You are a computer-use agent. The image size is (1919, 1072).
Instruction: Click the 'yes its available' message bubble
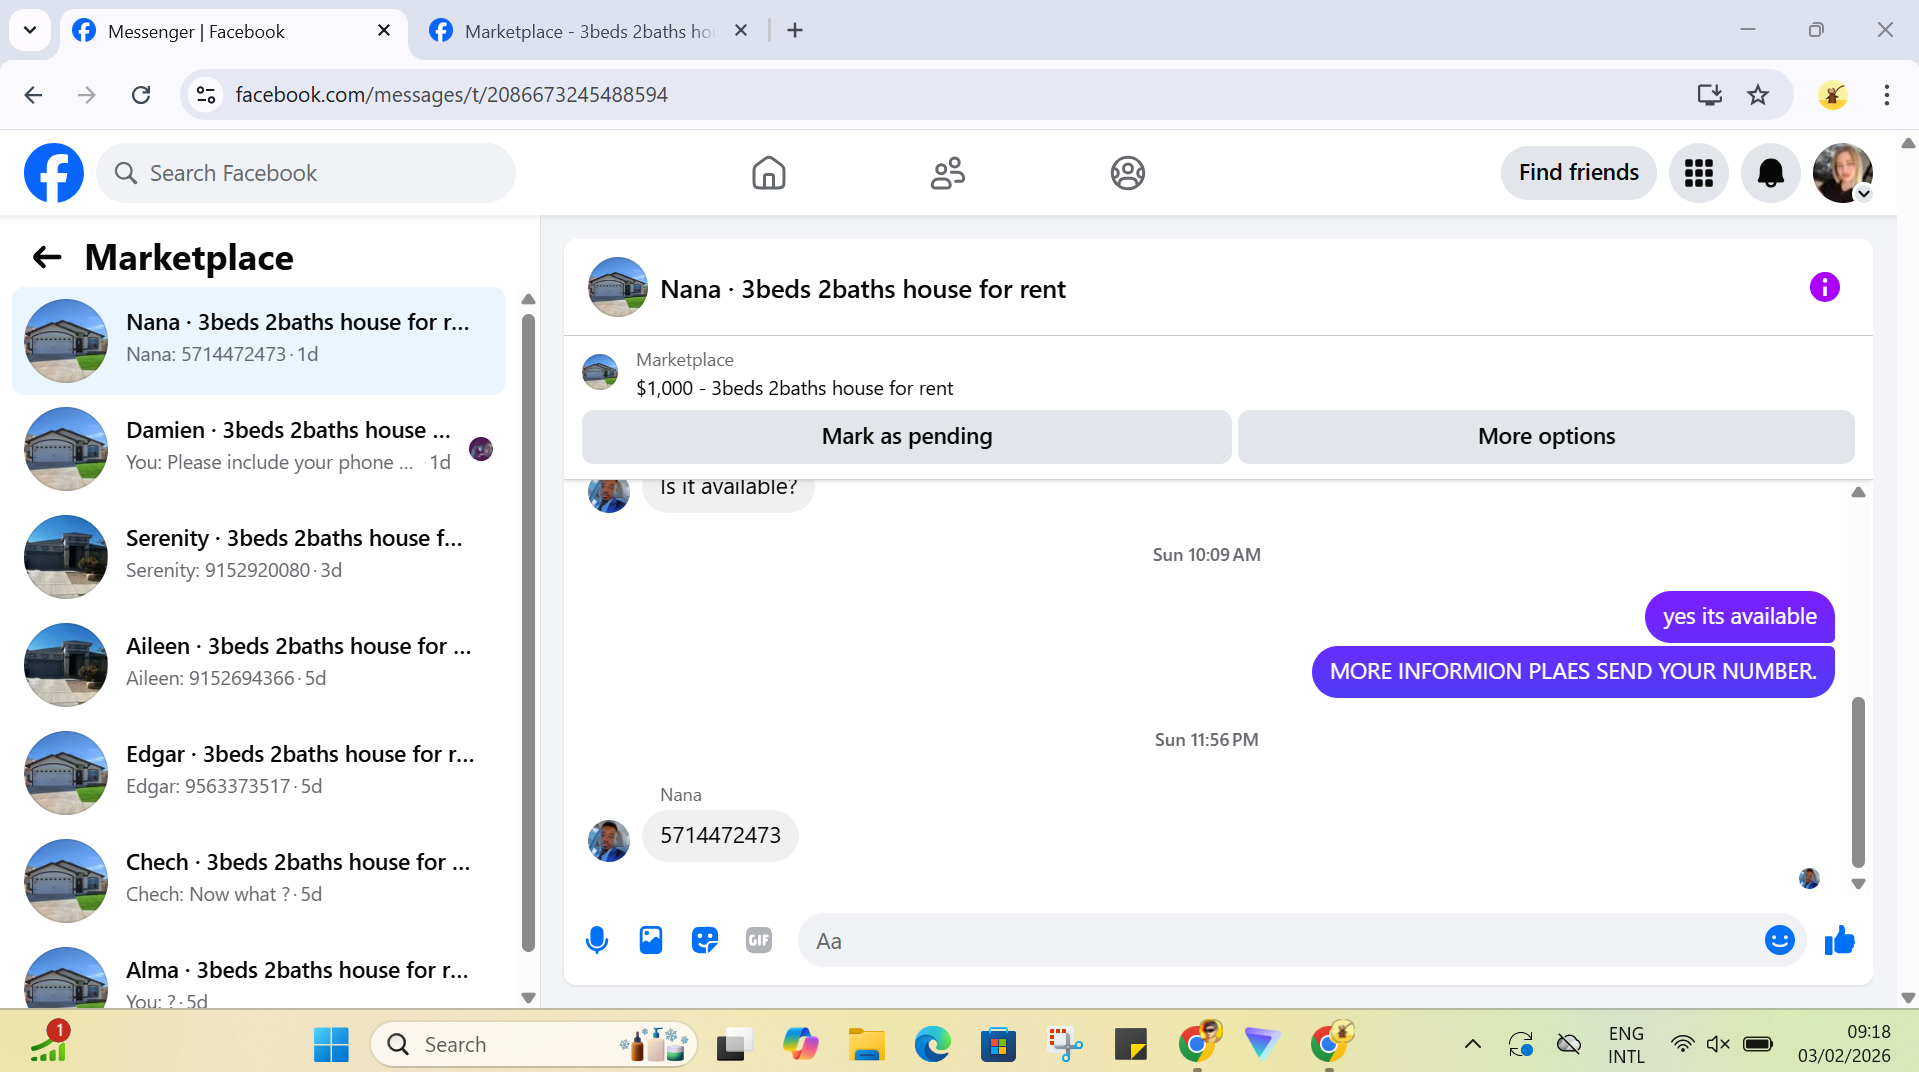pos(1739,617)
